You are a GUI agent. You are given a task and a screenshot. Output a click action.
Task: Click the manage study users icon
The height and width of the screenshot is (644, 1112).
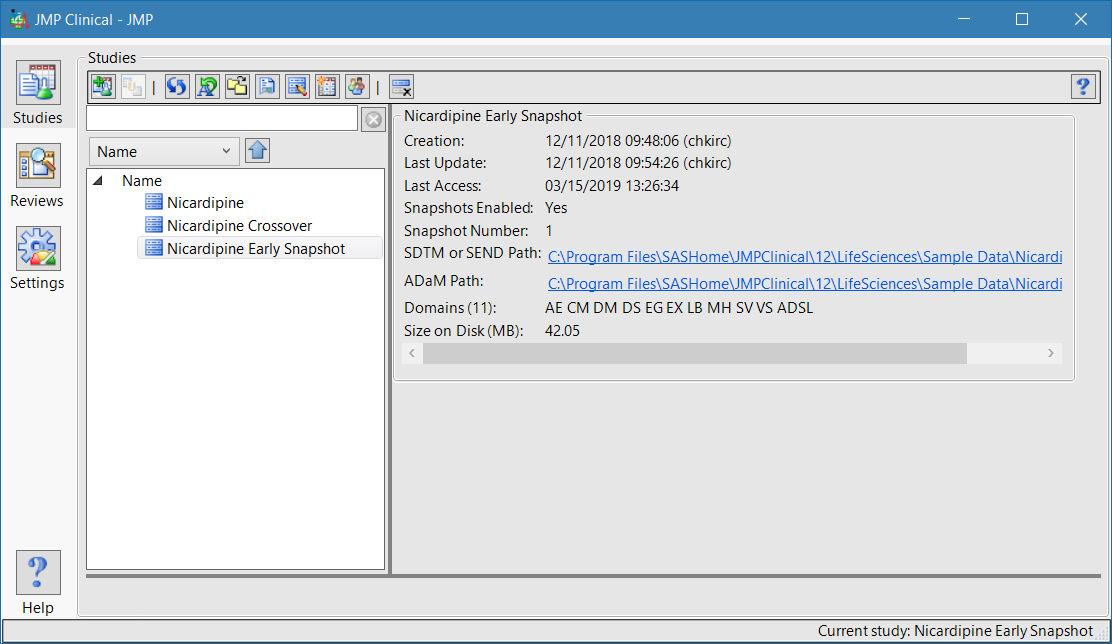[x=357, y=86]
